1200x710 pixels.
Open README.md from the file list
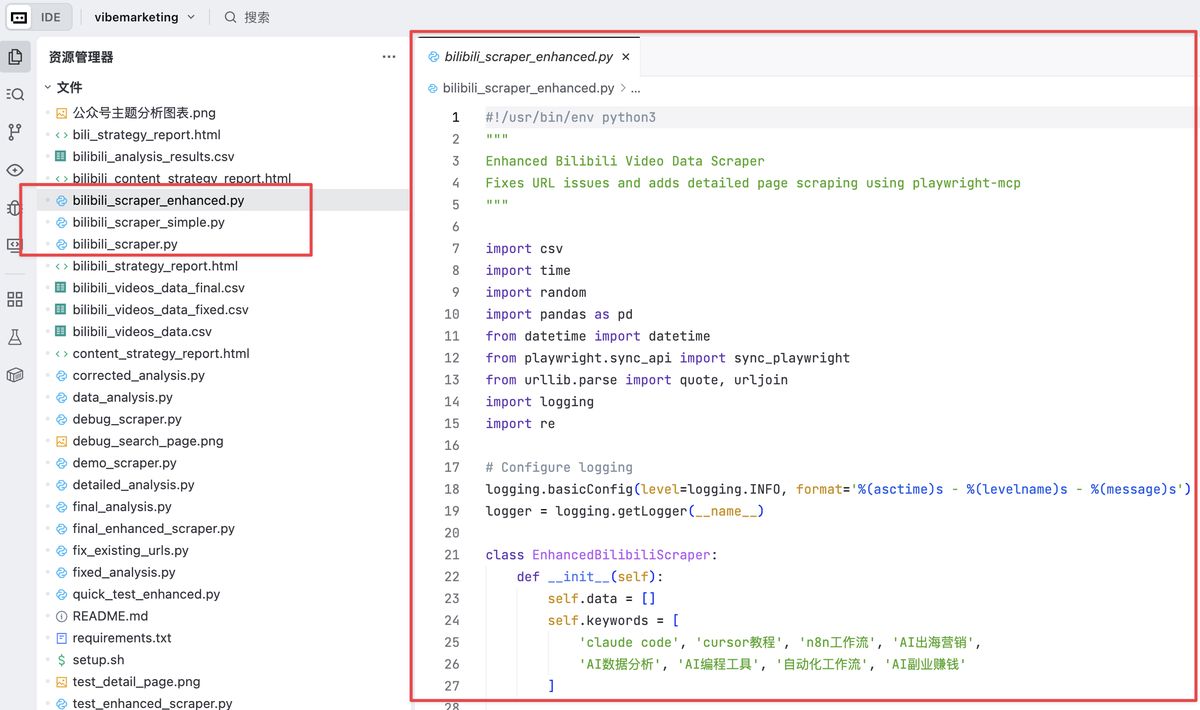[x=110, y=616]
